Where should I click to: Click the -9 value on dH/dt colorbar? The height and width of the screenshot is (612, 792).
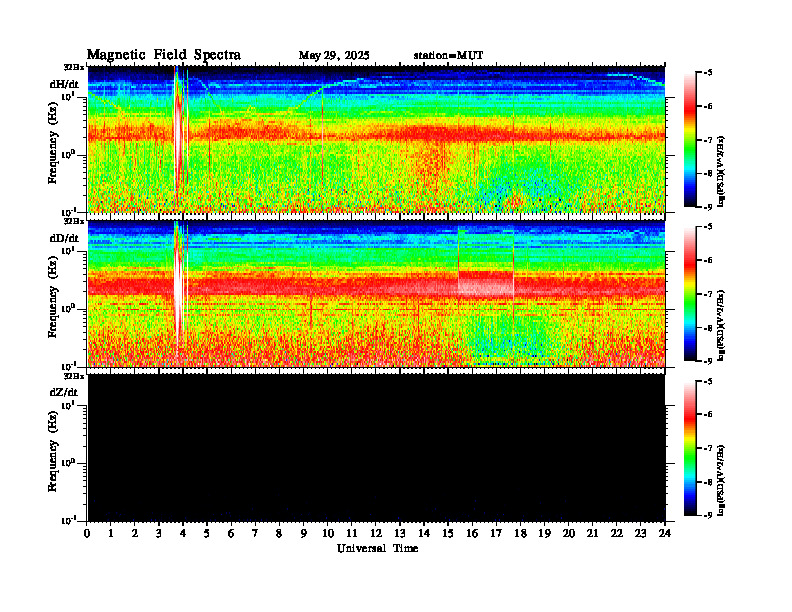(708, 207)
